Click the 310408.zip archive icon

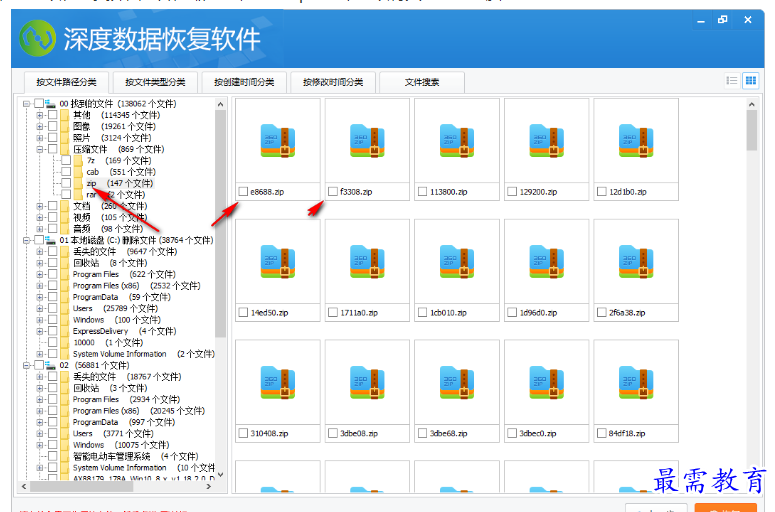click(278, 383)
